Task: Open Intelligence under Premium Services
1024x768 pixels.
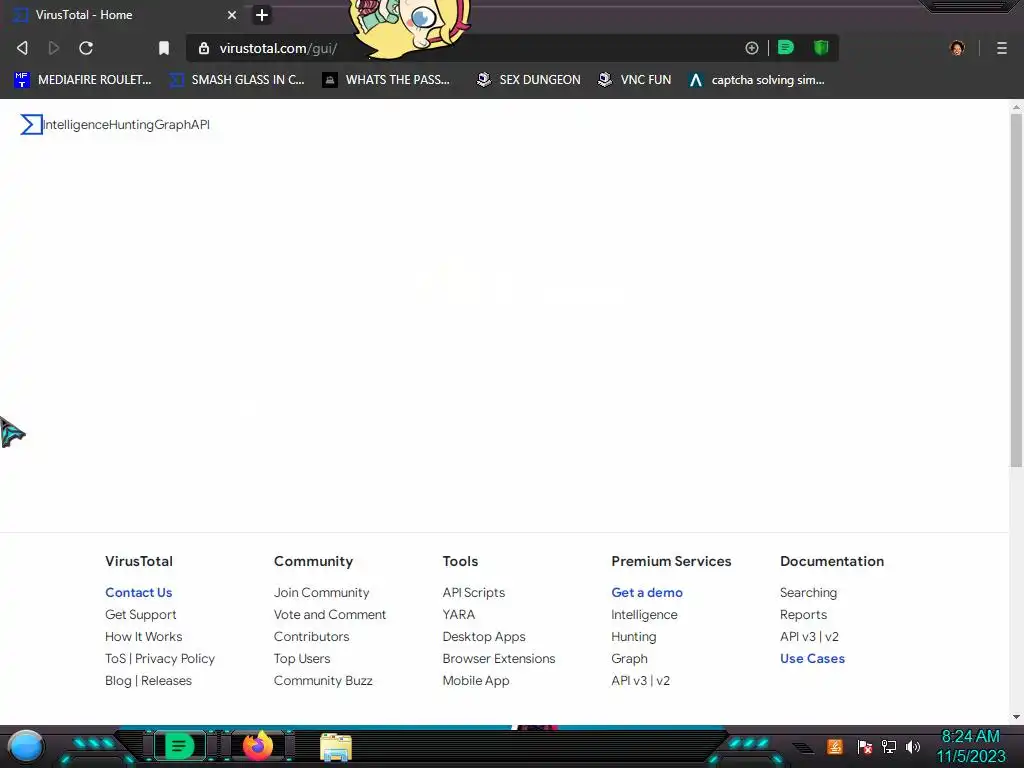Action: (x=644, y=615)
